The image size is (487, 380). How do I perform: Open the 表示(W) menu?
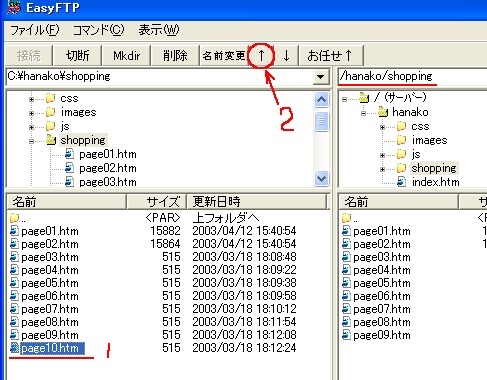159,30
